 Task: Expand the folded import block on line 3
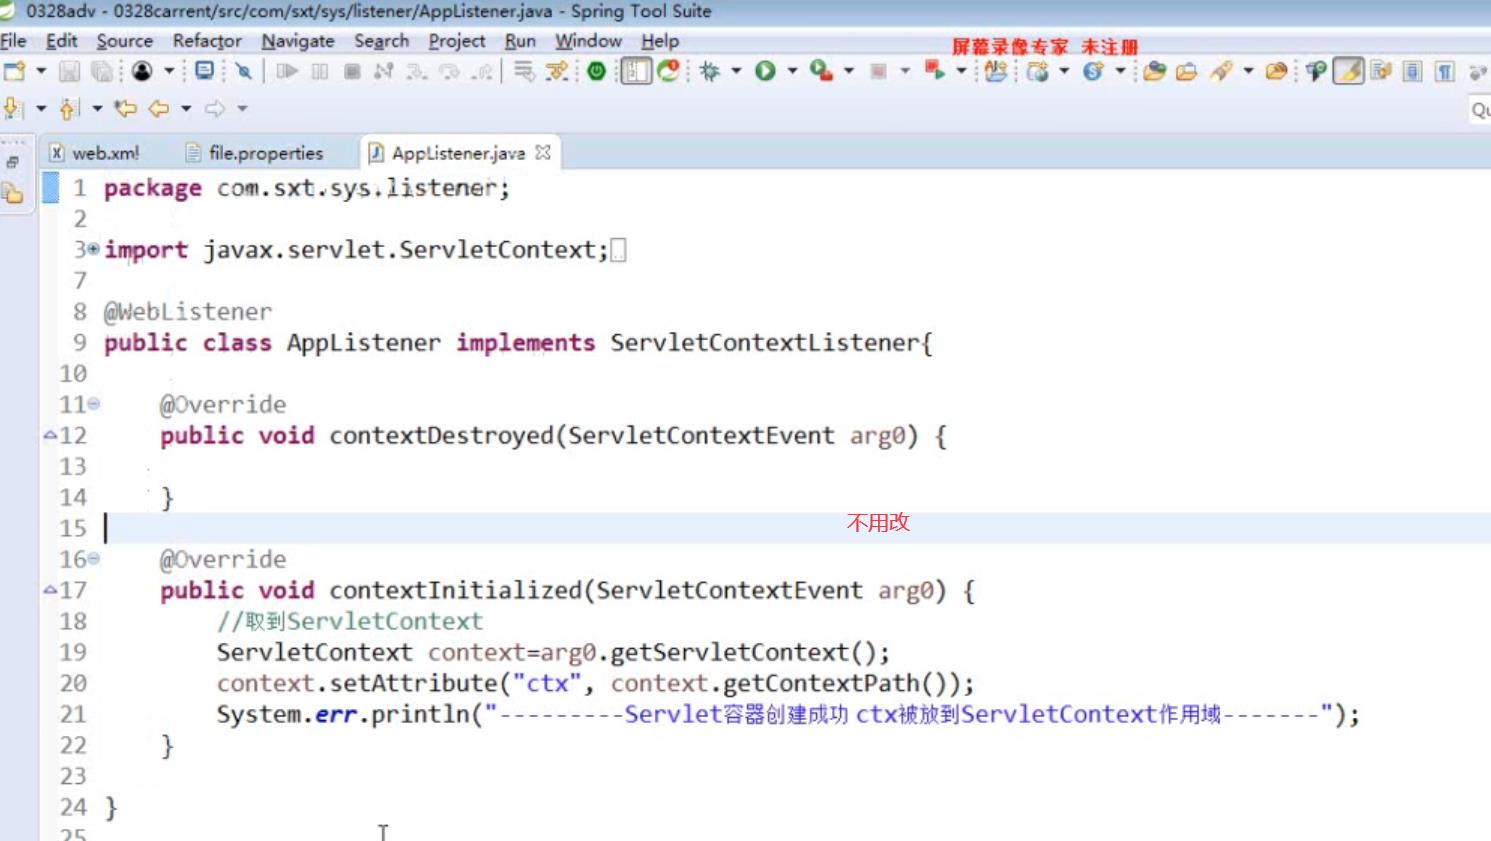(93, 248)
